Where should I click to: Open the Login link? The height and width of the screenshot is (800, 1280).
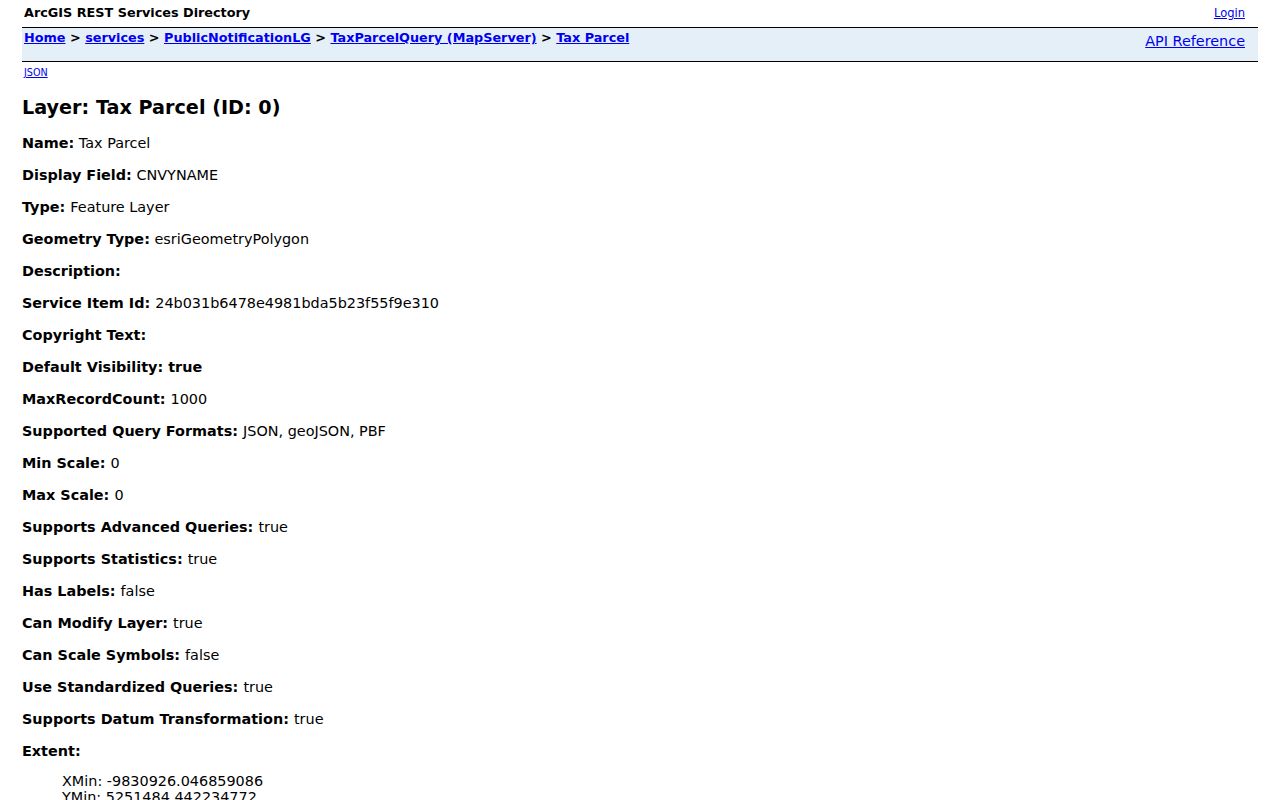[1229, 13]
